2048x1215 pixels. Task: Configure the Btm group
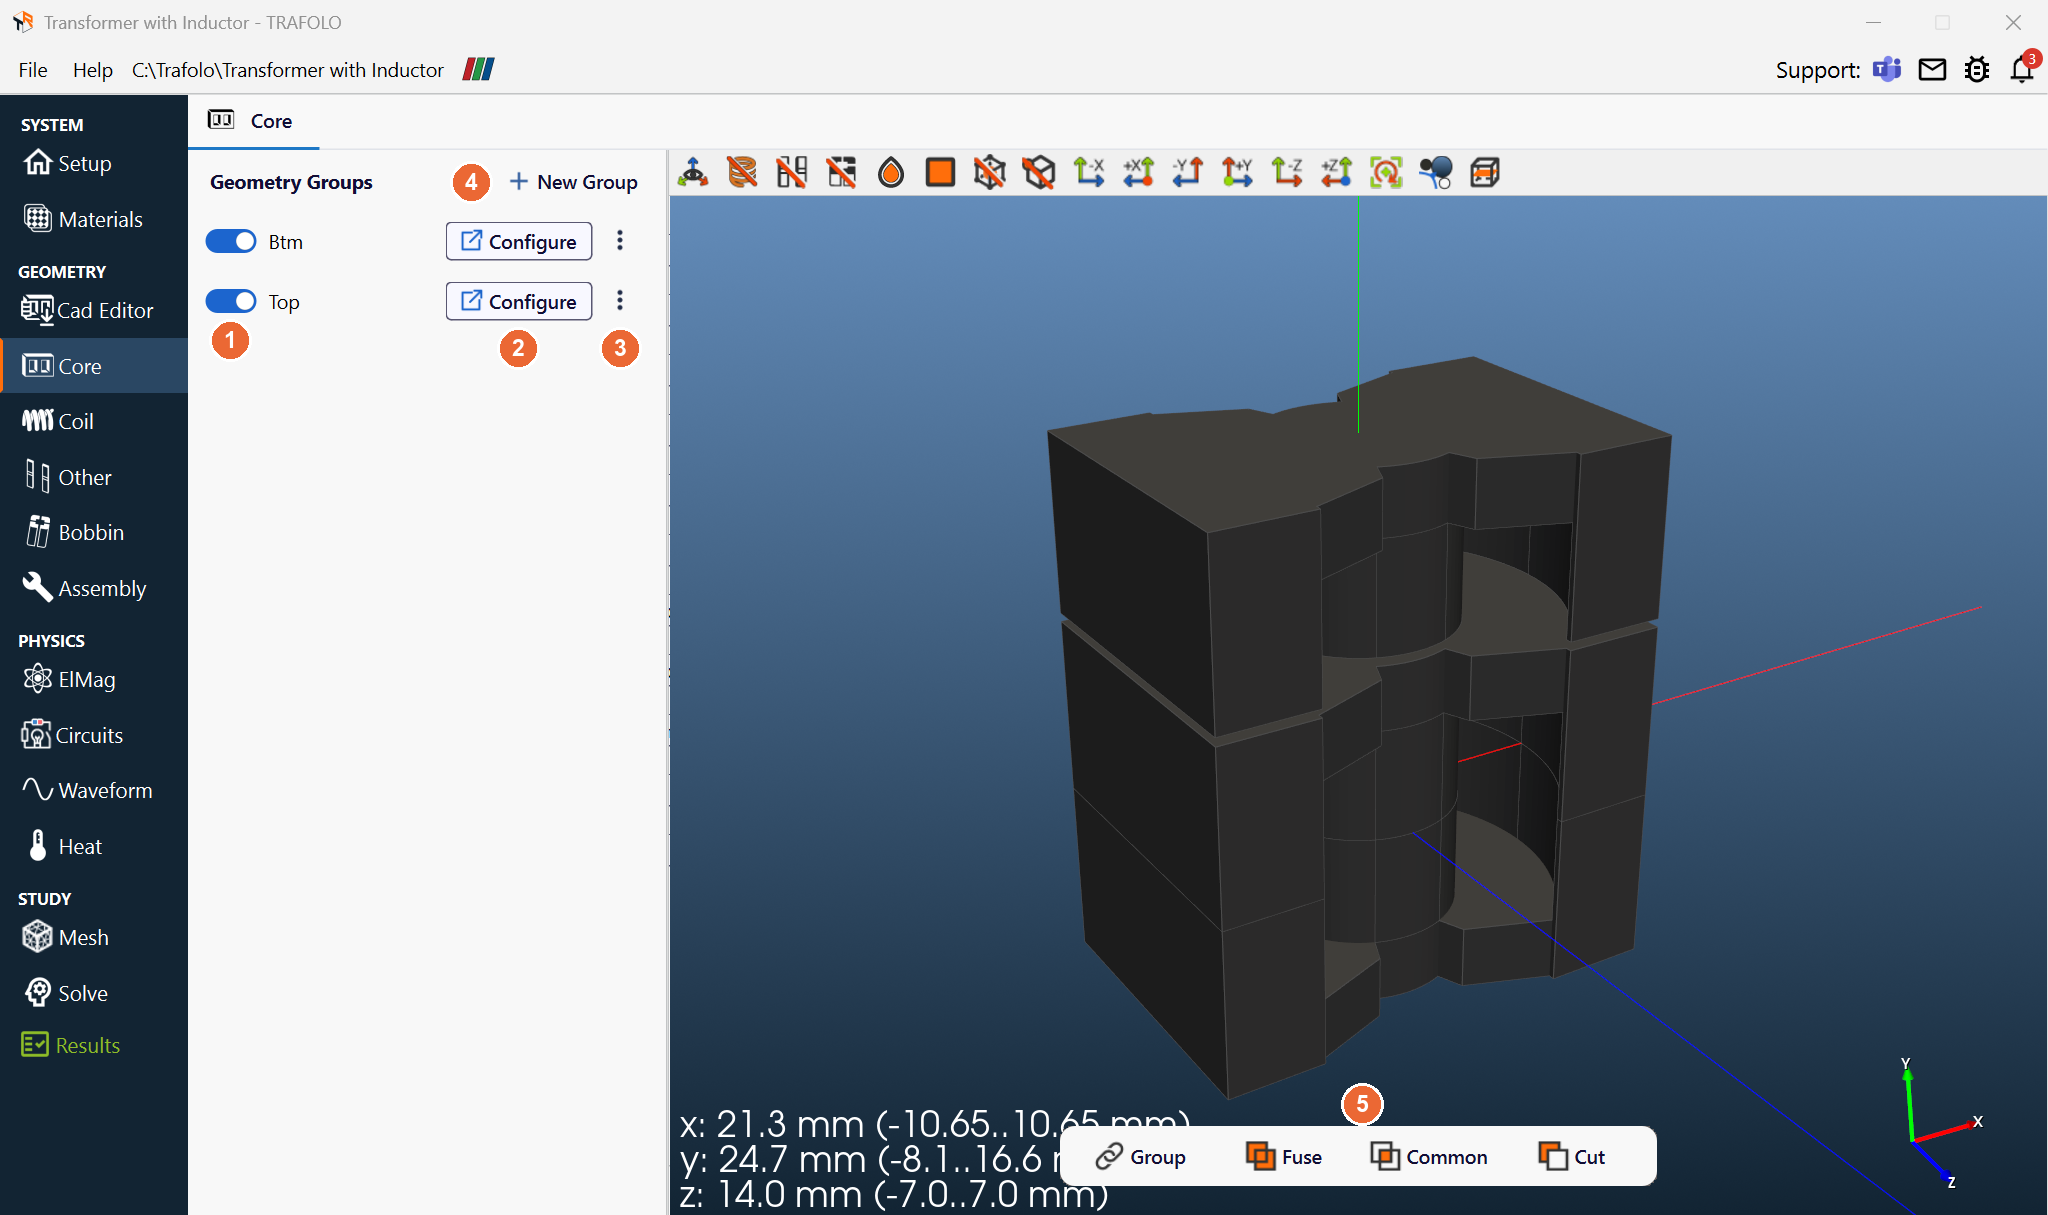[x=519, y=241]
